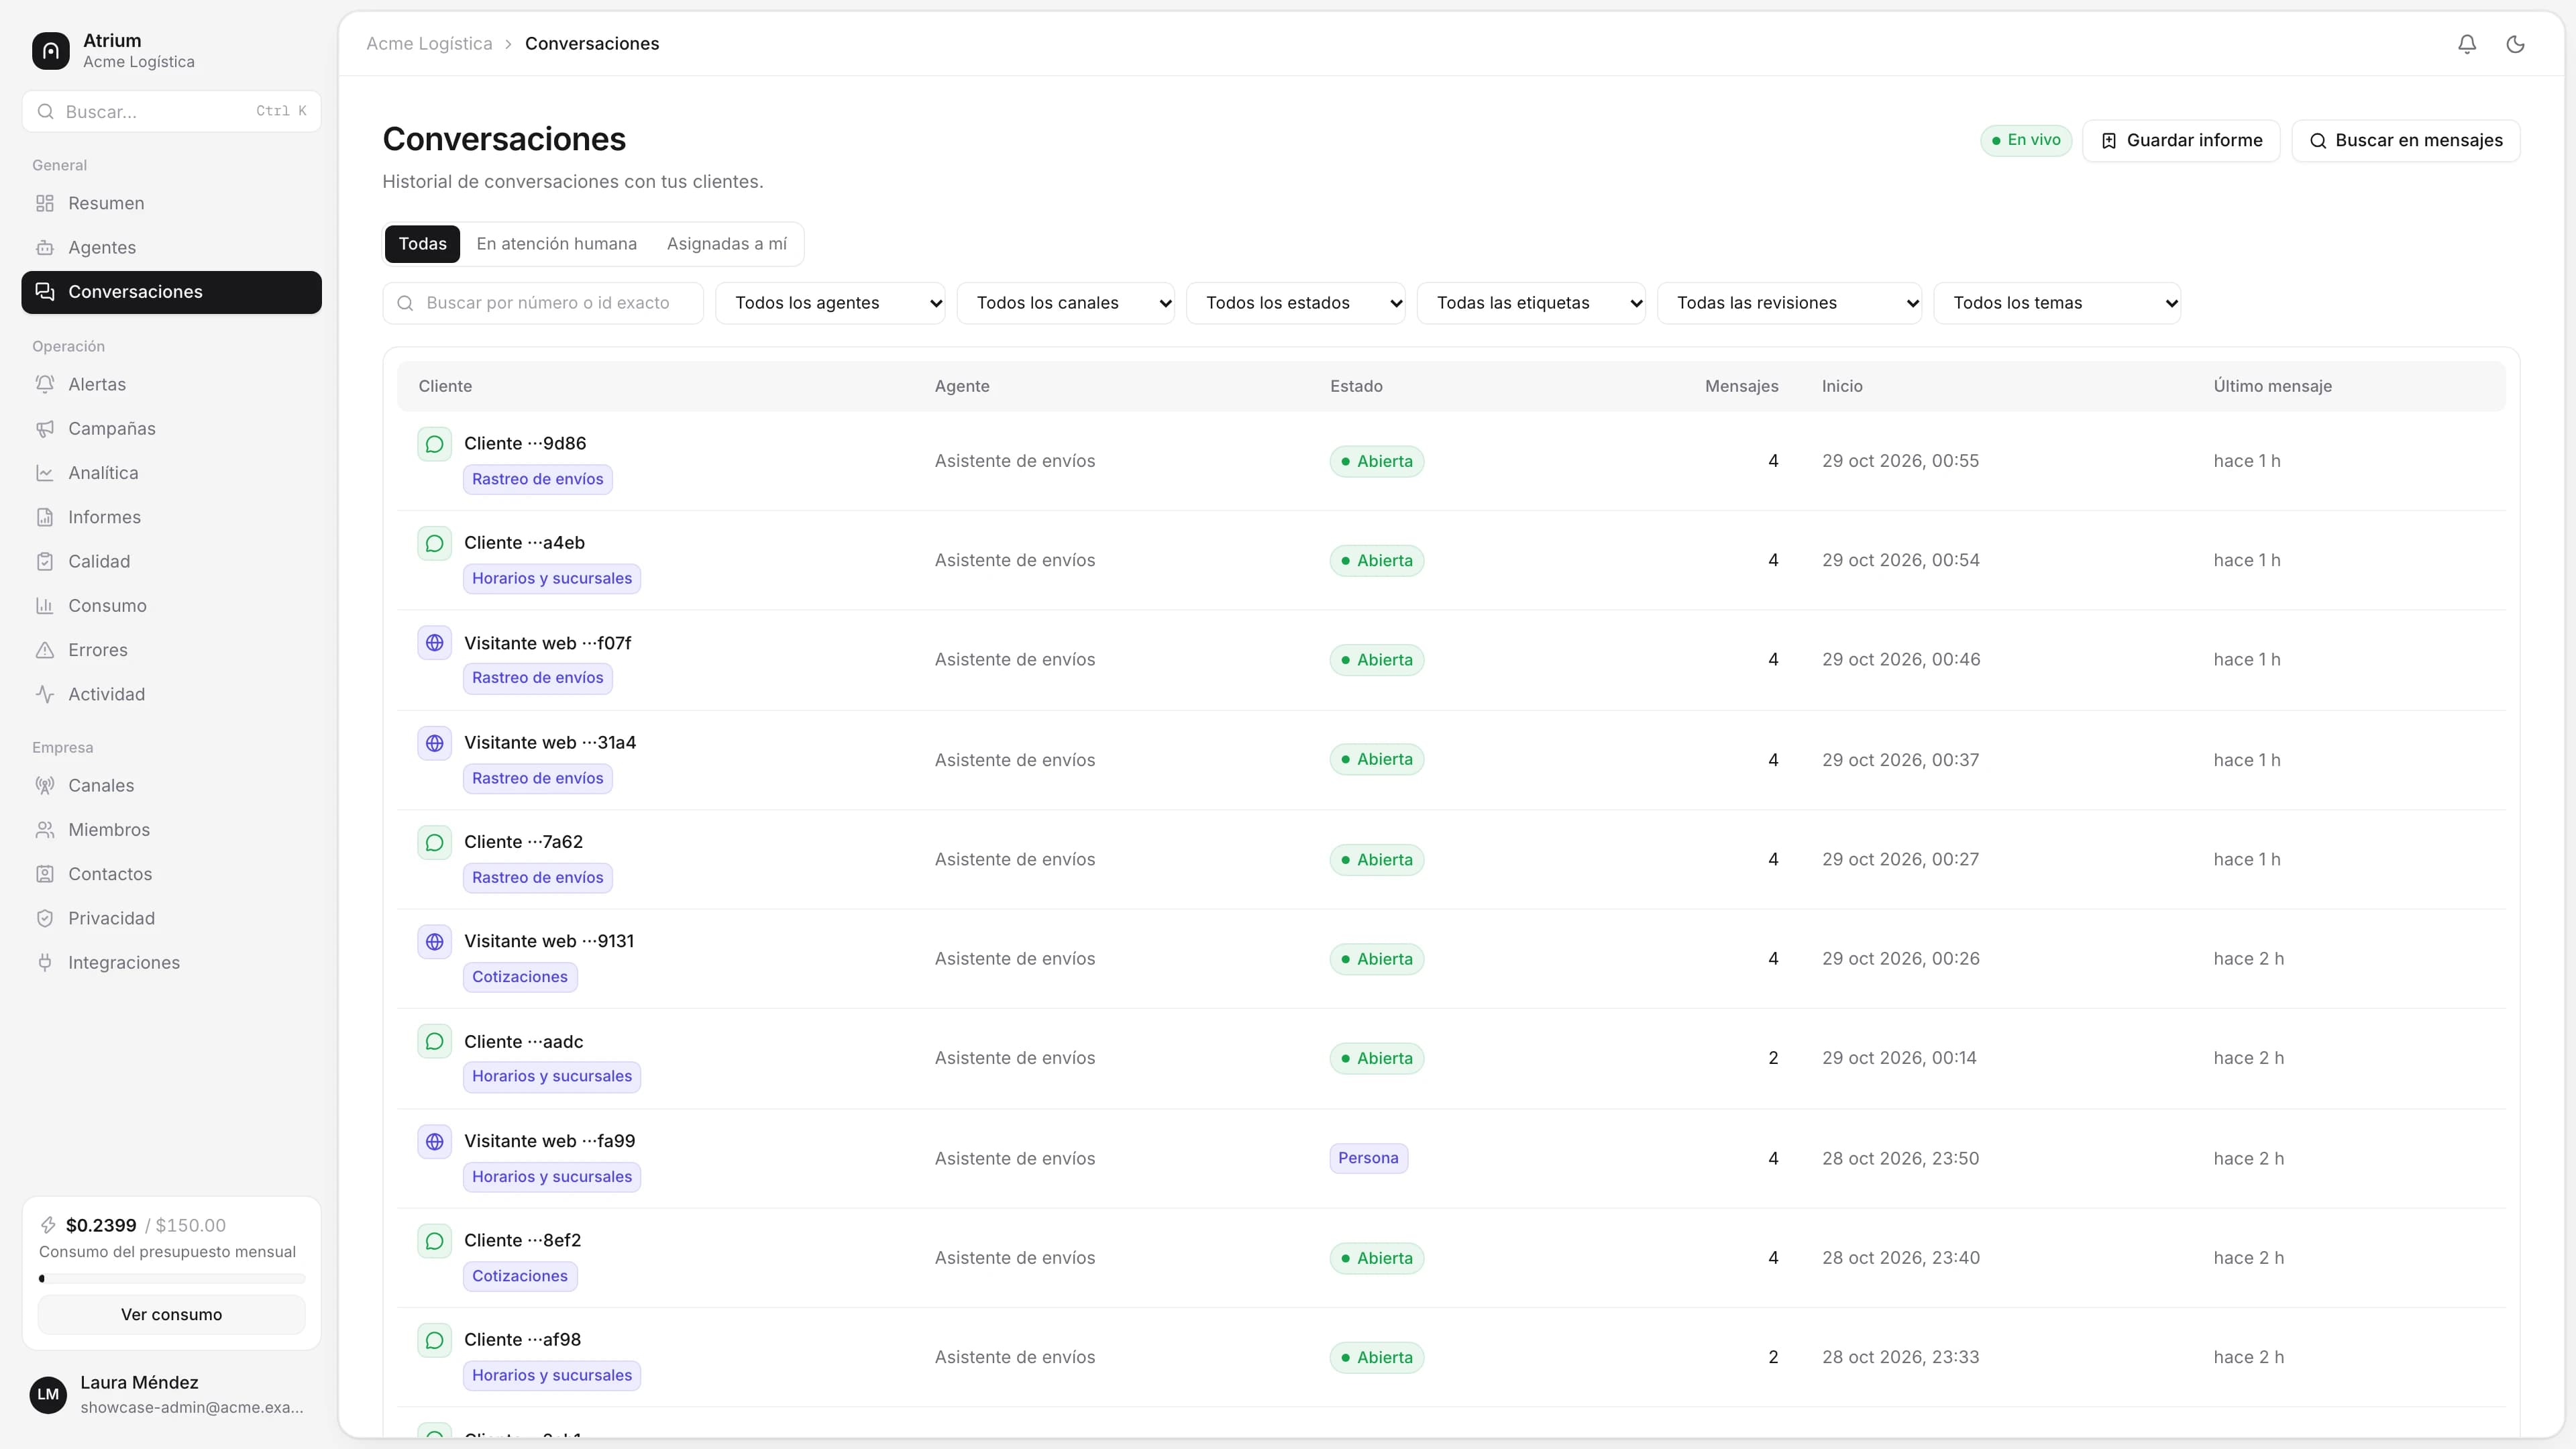Click the monthly budget progress bar
This screenshot has height=1449, width=2576.
click(x=171, y=1279)
